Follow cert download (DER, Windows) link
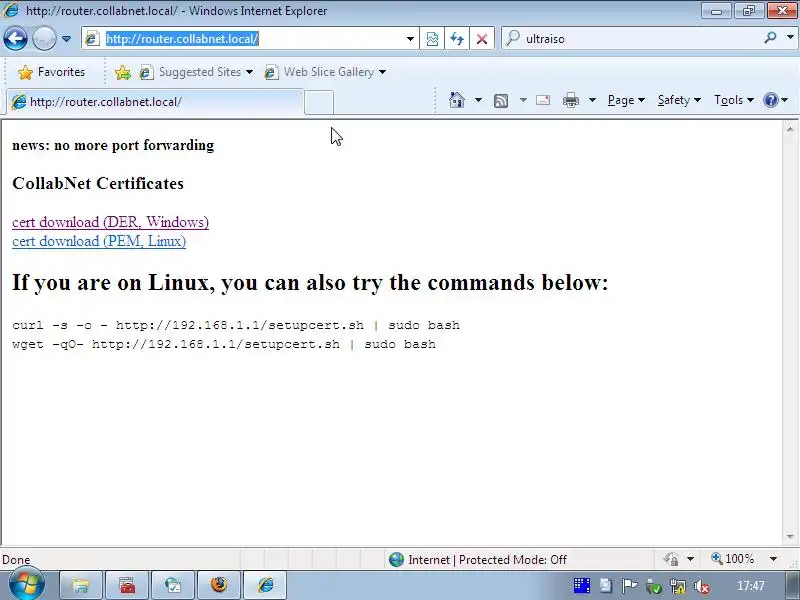Screen dimensions: 800x600 tap(110, 222)
